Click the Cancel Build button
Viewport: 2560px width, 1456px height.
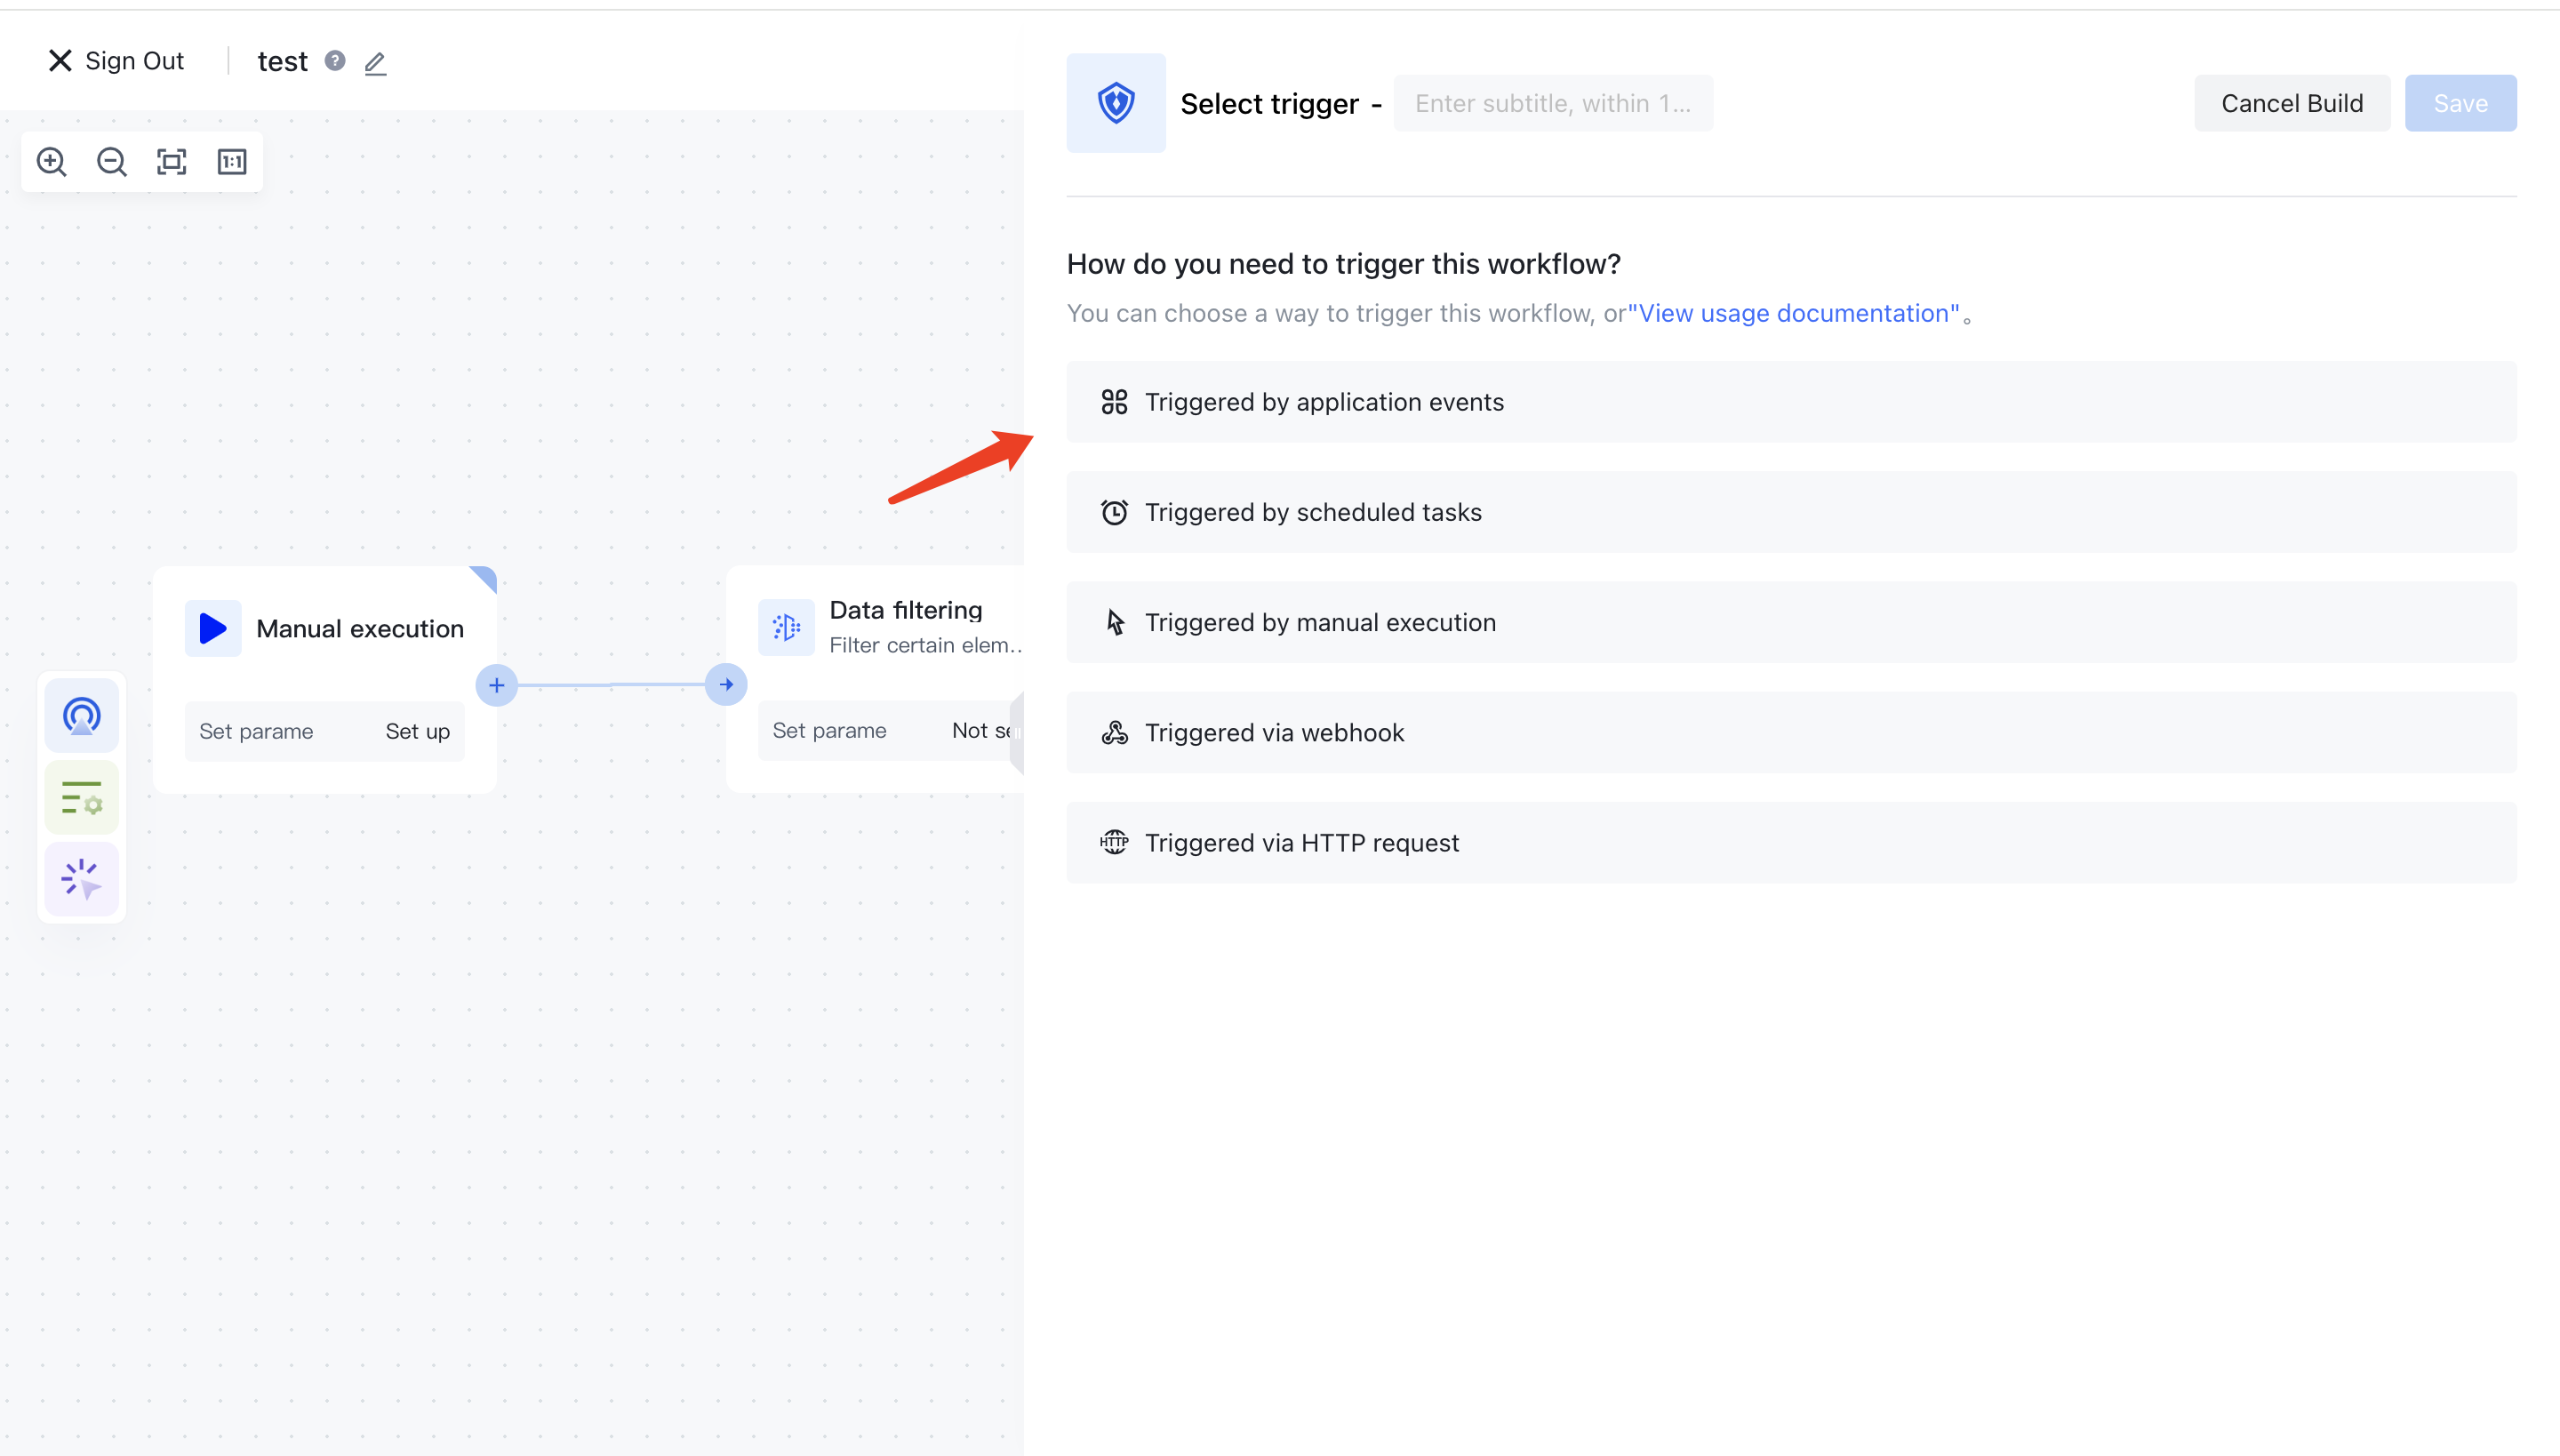(x=2291, y=103)
